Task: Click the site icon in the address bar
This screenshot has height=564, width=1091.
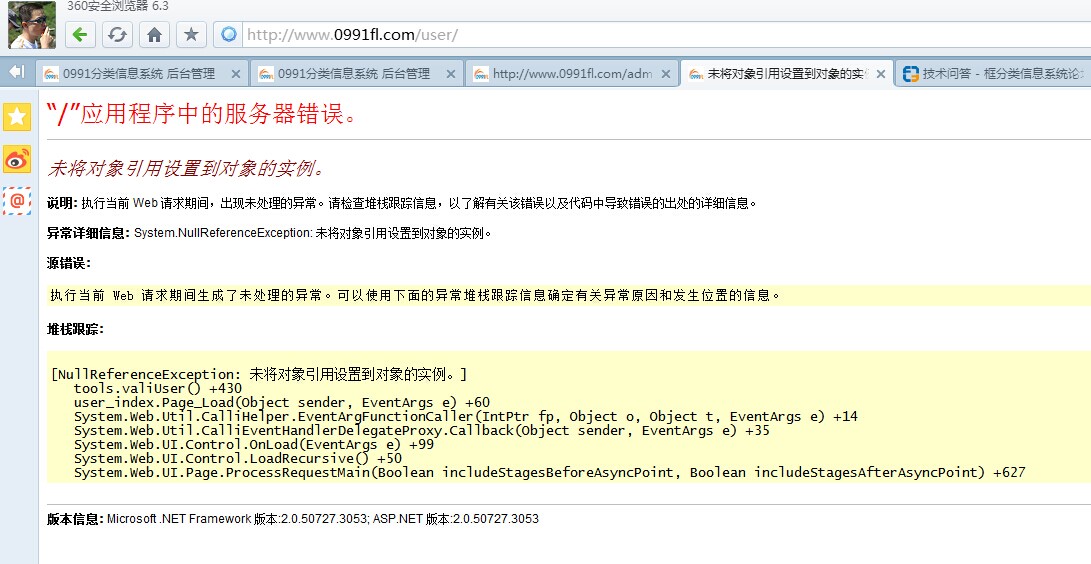Action: (229, 35)
